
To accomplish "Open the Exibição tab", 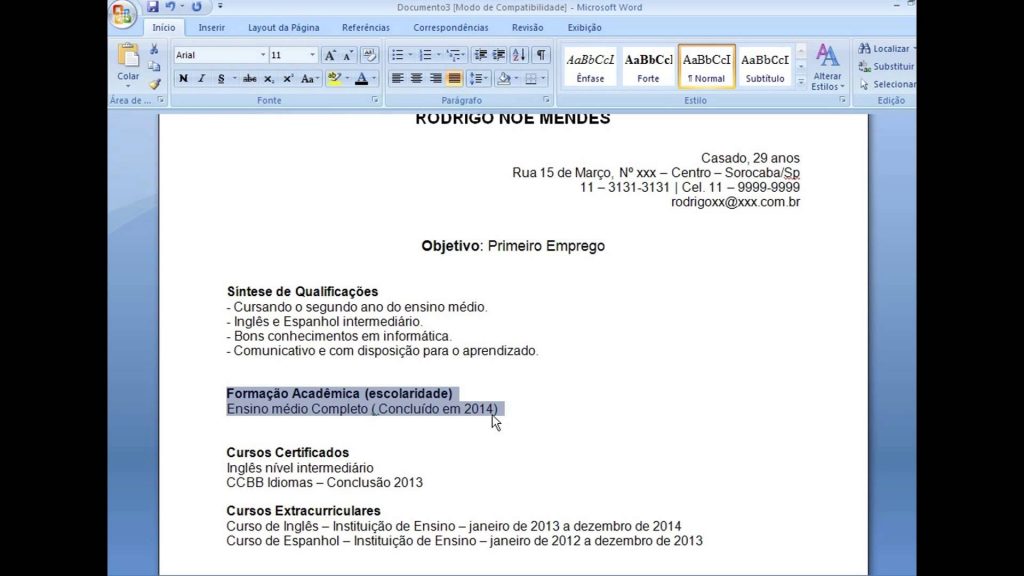I will pos(584,27).
